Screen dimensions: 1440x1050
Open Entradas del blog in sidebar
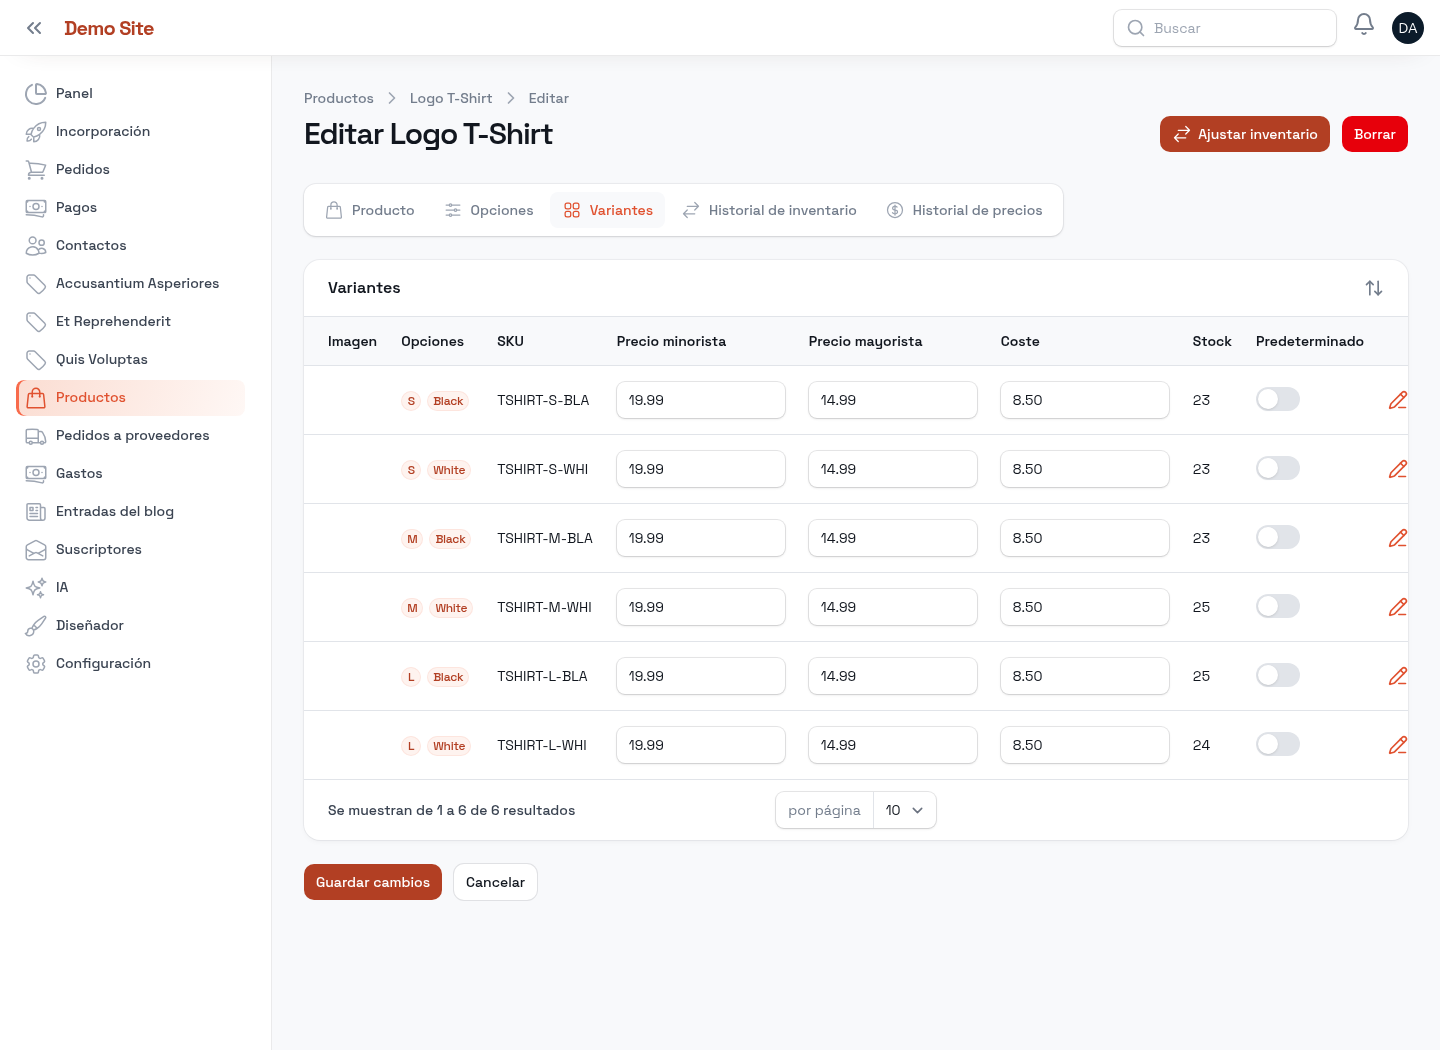tap(131, 511)
